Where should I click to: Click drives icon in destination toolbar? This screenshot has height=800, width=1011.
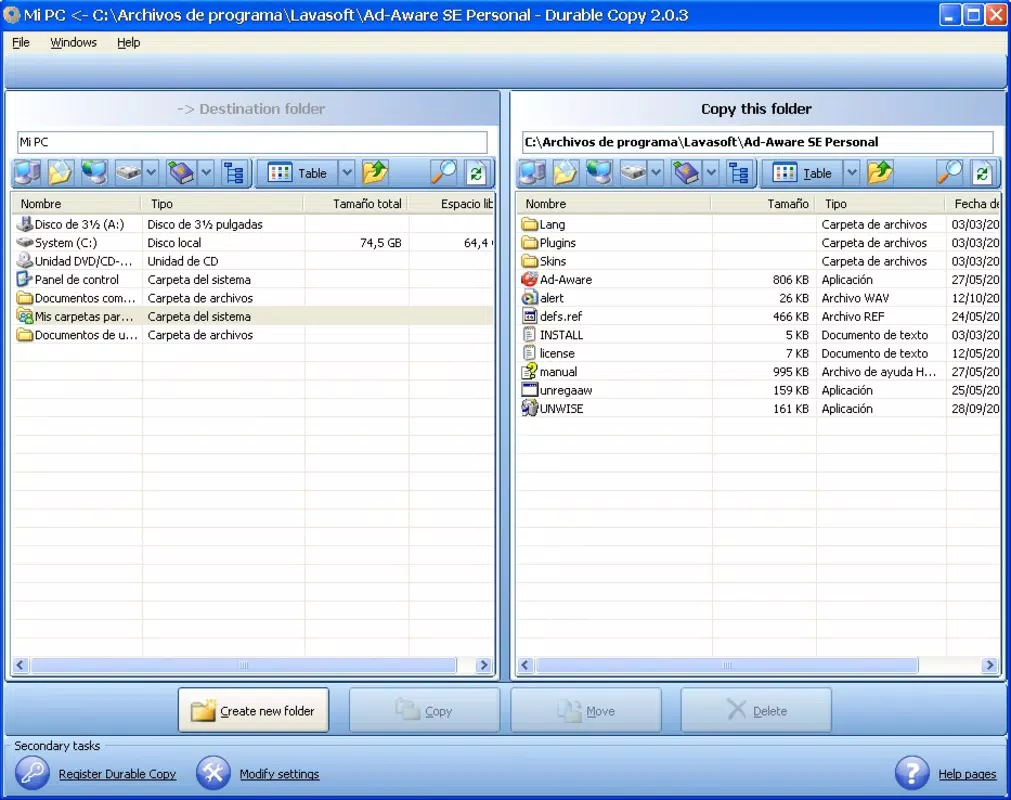click(x=128, y=173)
